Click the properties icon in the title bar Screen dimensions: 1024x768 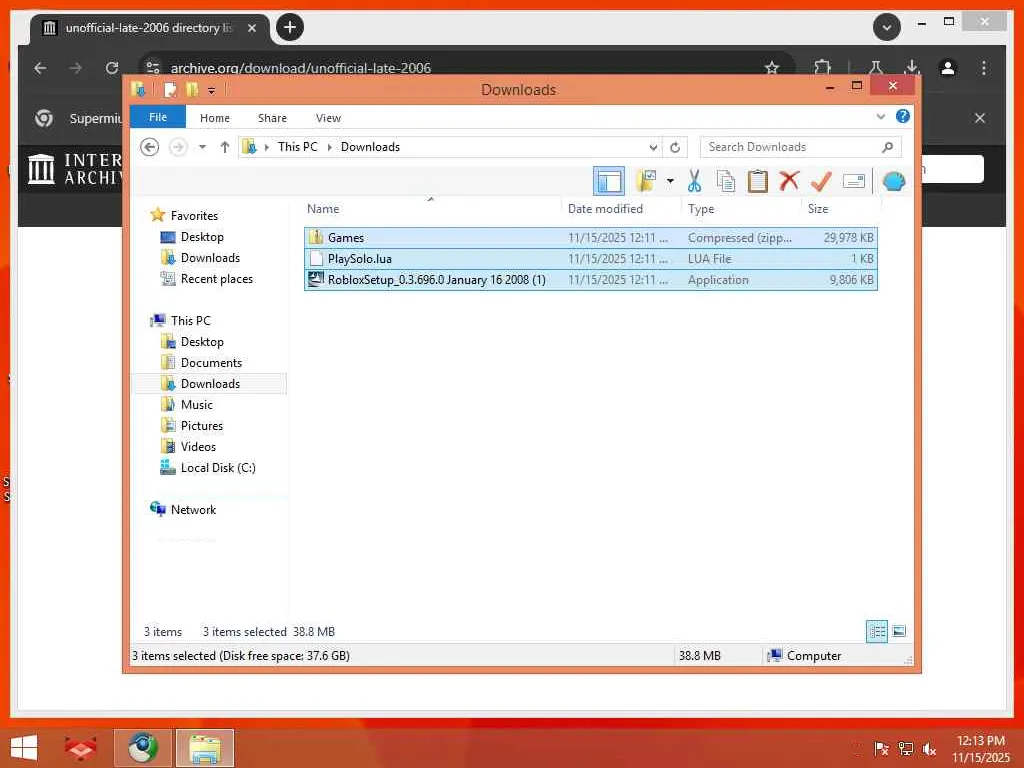click(x=170, y=90)
